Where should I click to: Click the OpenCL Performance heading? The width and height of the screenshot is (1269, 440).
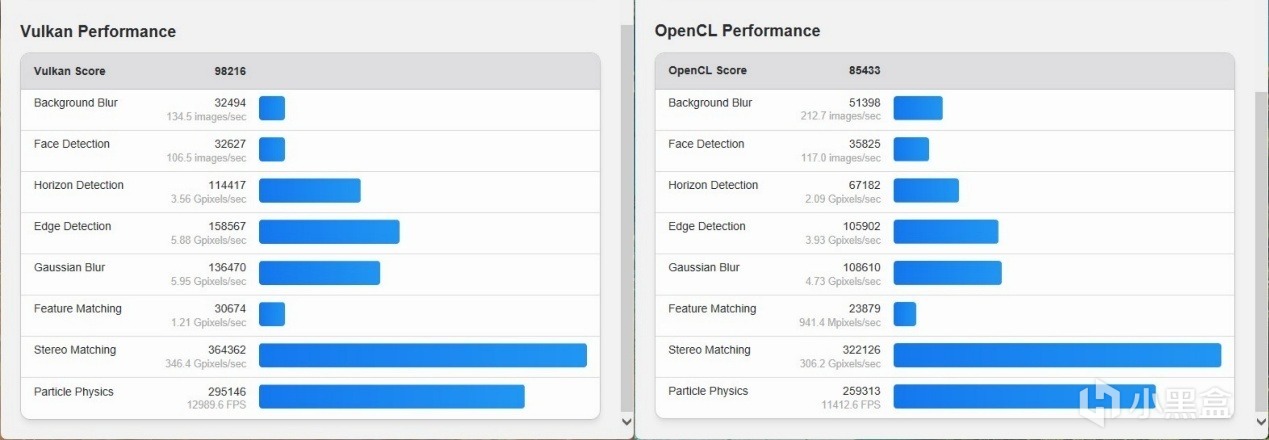click(737, 31)
